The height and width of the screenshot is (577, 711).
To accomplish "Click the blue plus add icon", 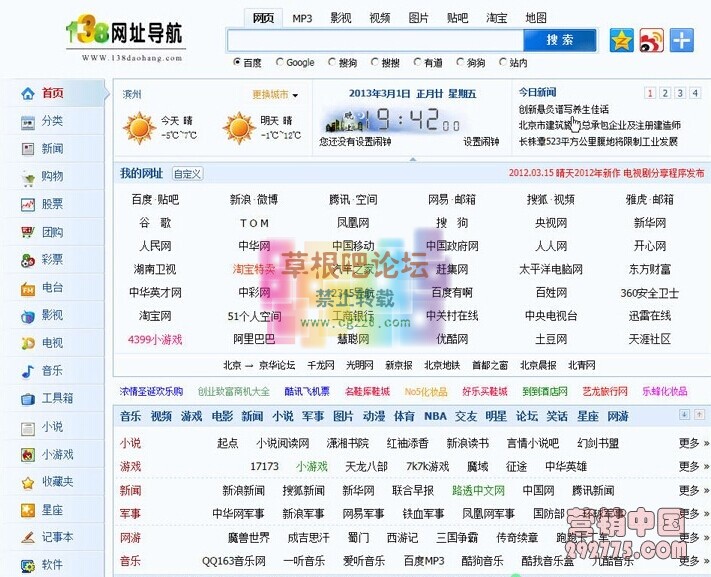I will click(x=682, y=40).
